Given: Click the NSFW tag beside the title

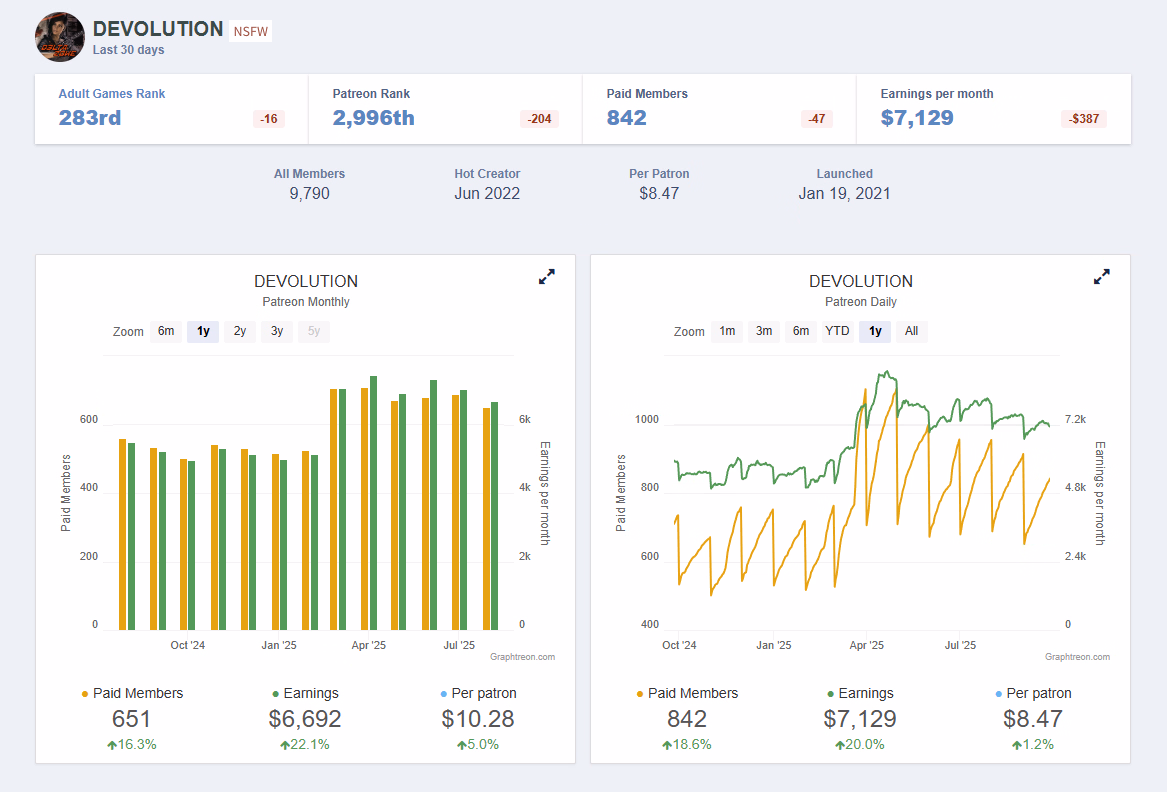Looking at the screenshot, I should point(250,31).
